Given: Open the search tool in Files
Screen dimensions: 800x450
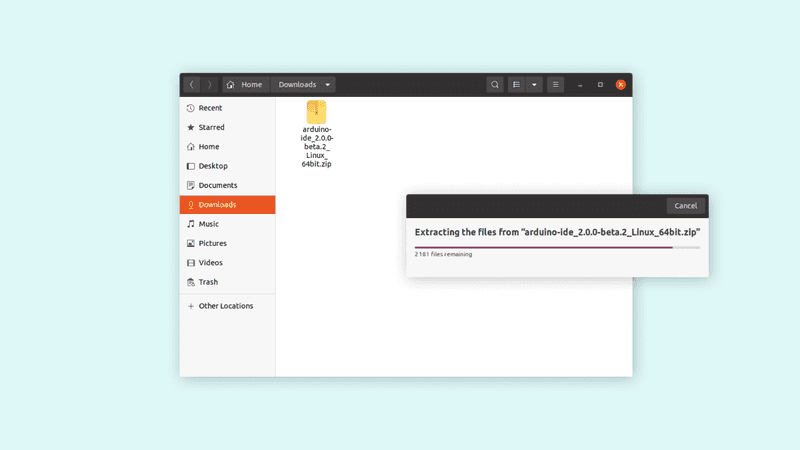Looking at the screenshot, I should [494, 85].
